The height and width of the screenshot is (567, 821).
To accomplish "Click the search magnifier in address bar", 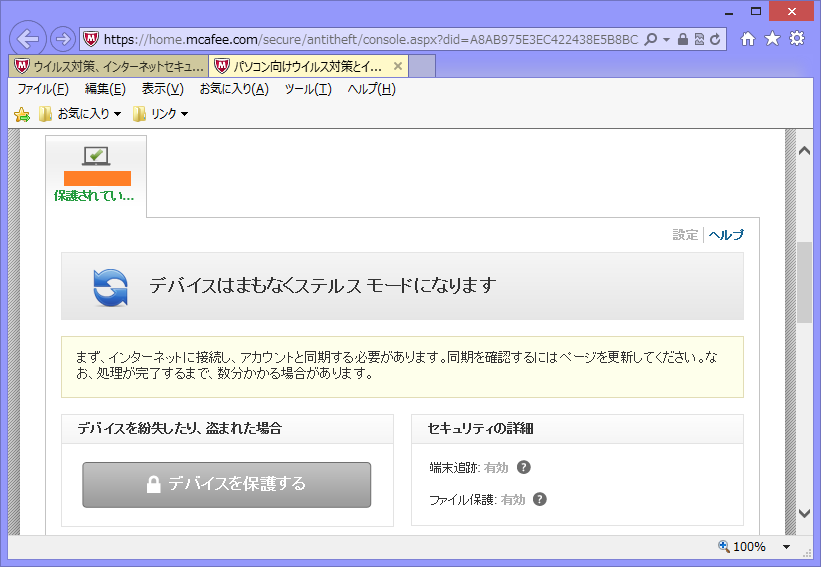I will tap(651, 39).
